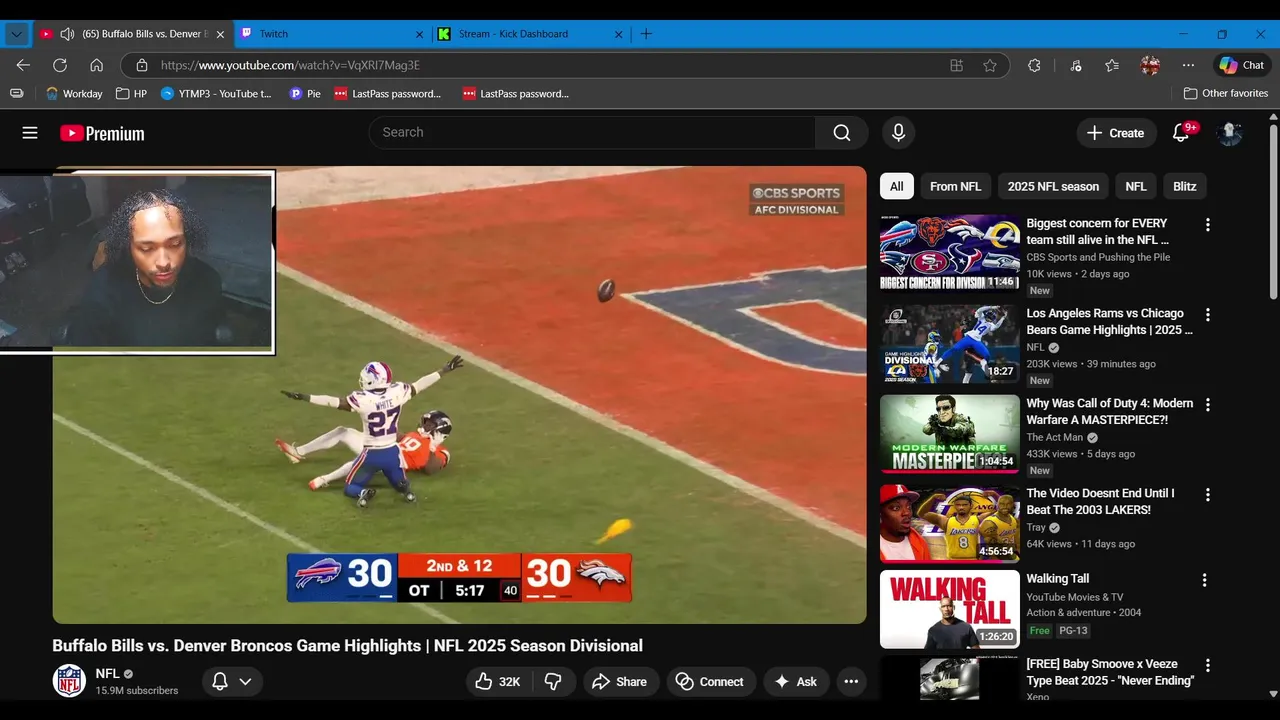Click the YouTube Search field

[592, 132]
